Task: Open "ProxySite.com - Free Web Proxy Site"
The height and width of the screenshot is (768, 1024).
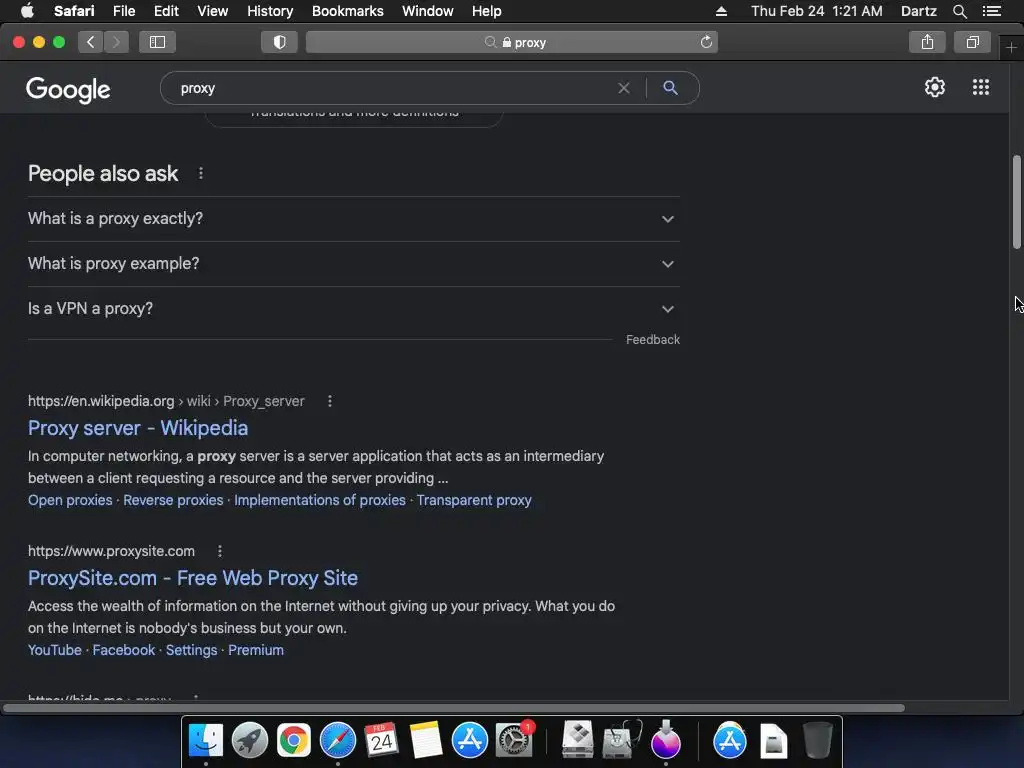Action: coord(193,579)
